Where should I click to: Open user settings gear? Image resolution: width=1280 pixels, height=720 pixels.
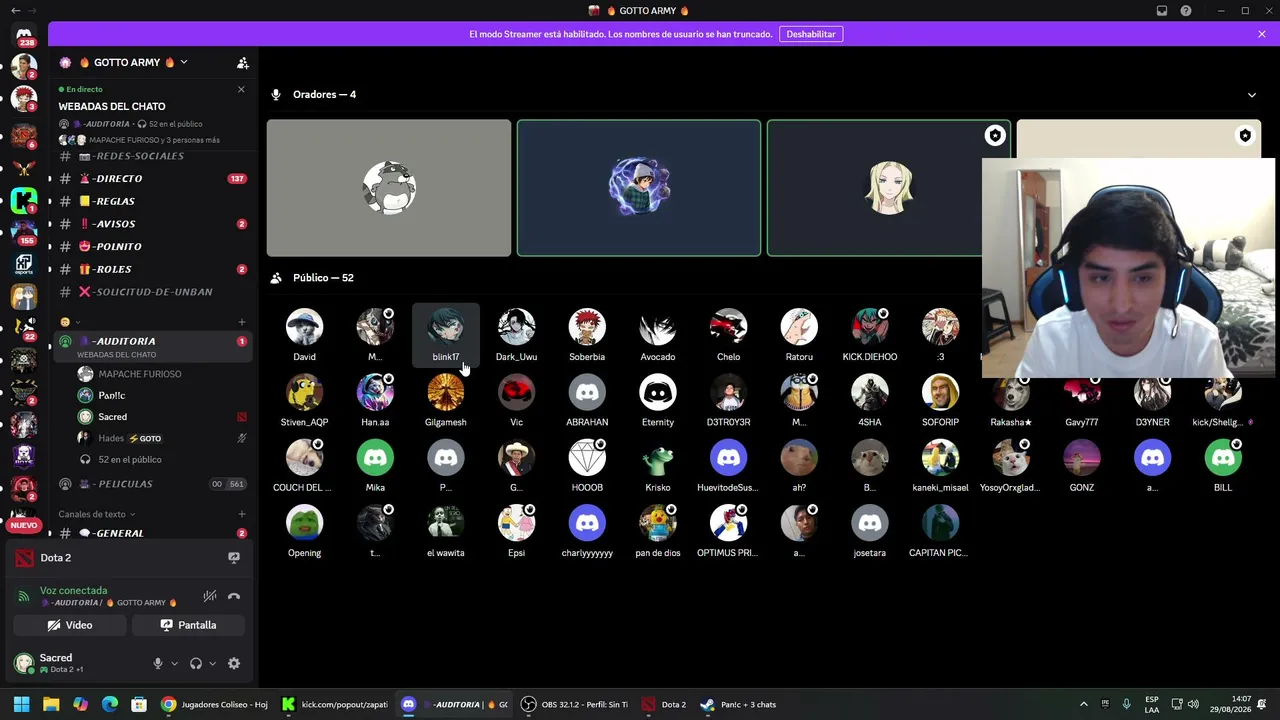pos(234,663)
